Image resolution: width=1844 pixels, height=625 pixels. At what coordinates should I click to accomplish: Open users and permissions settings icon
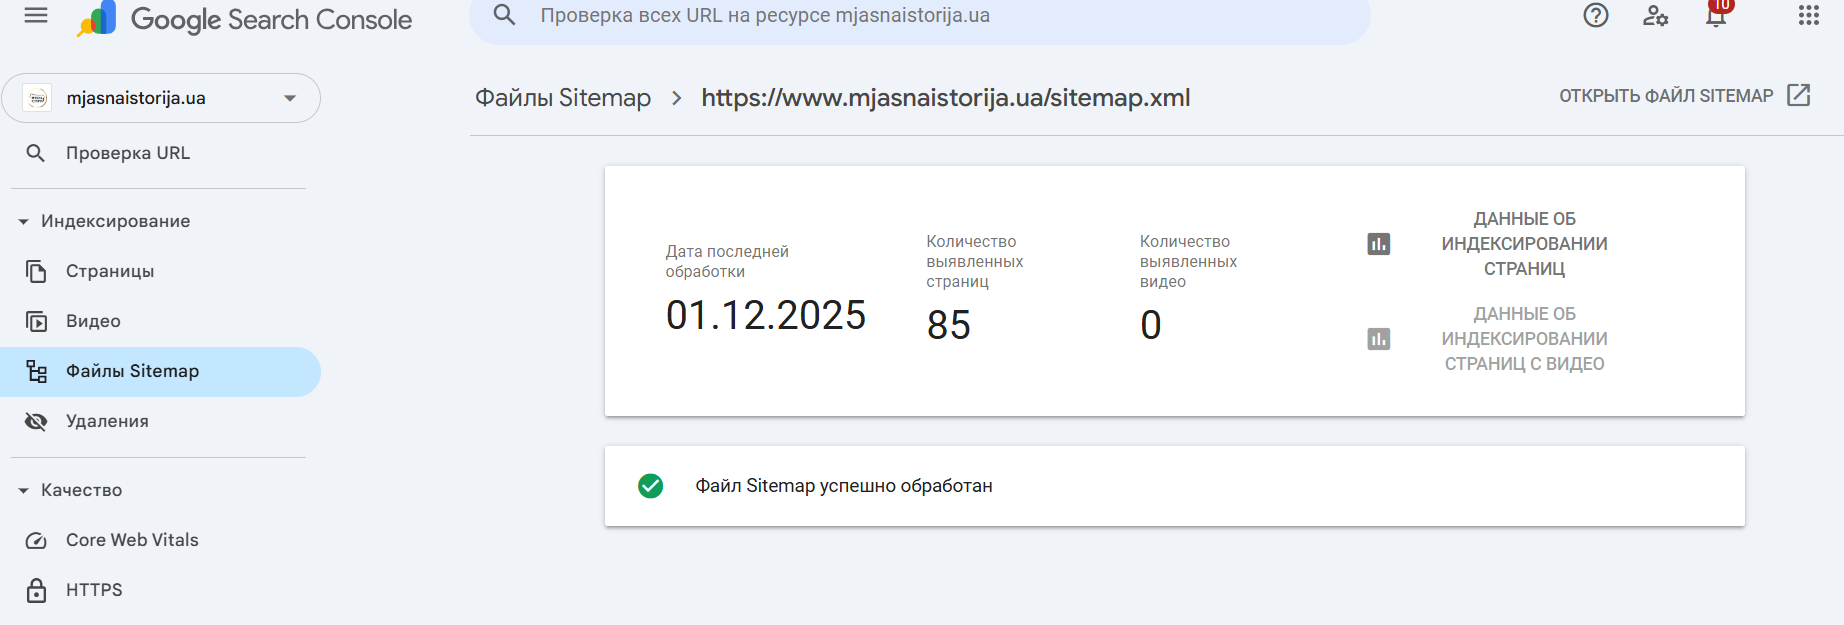(x=1656, y=15)
